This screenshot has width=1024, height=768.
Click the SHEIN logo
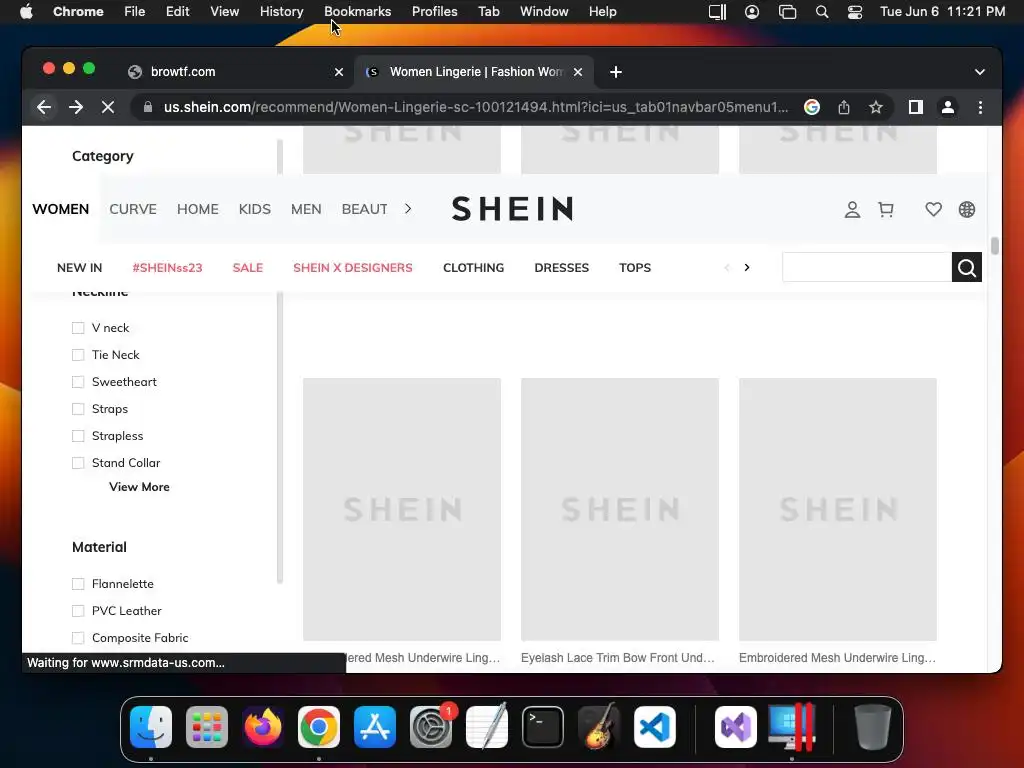(513, 209)
